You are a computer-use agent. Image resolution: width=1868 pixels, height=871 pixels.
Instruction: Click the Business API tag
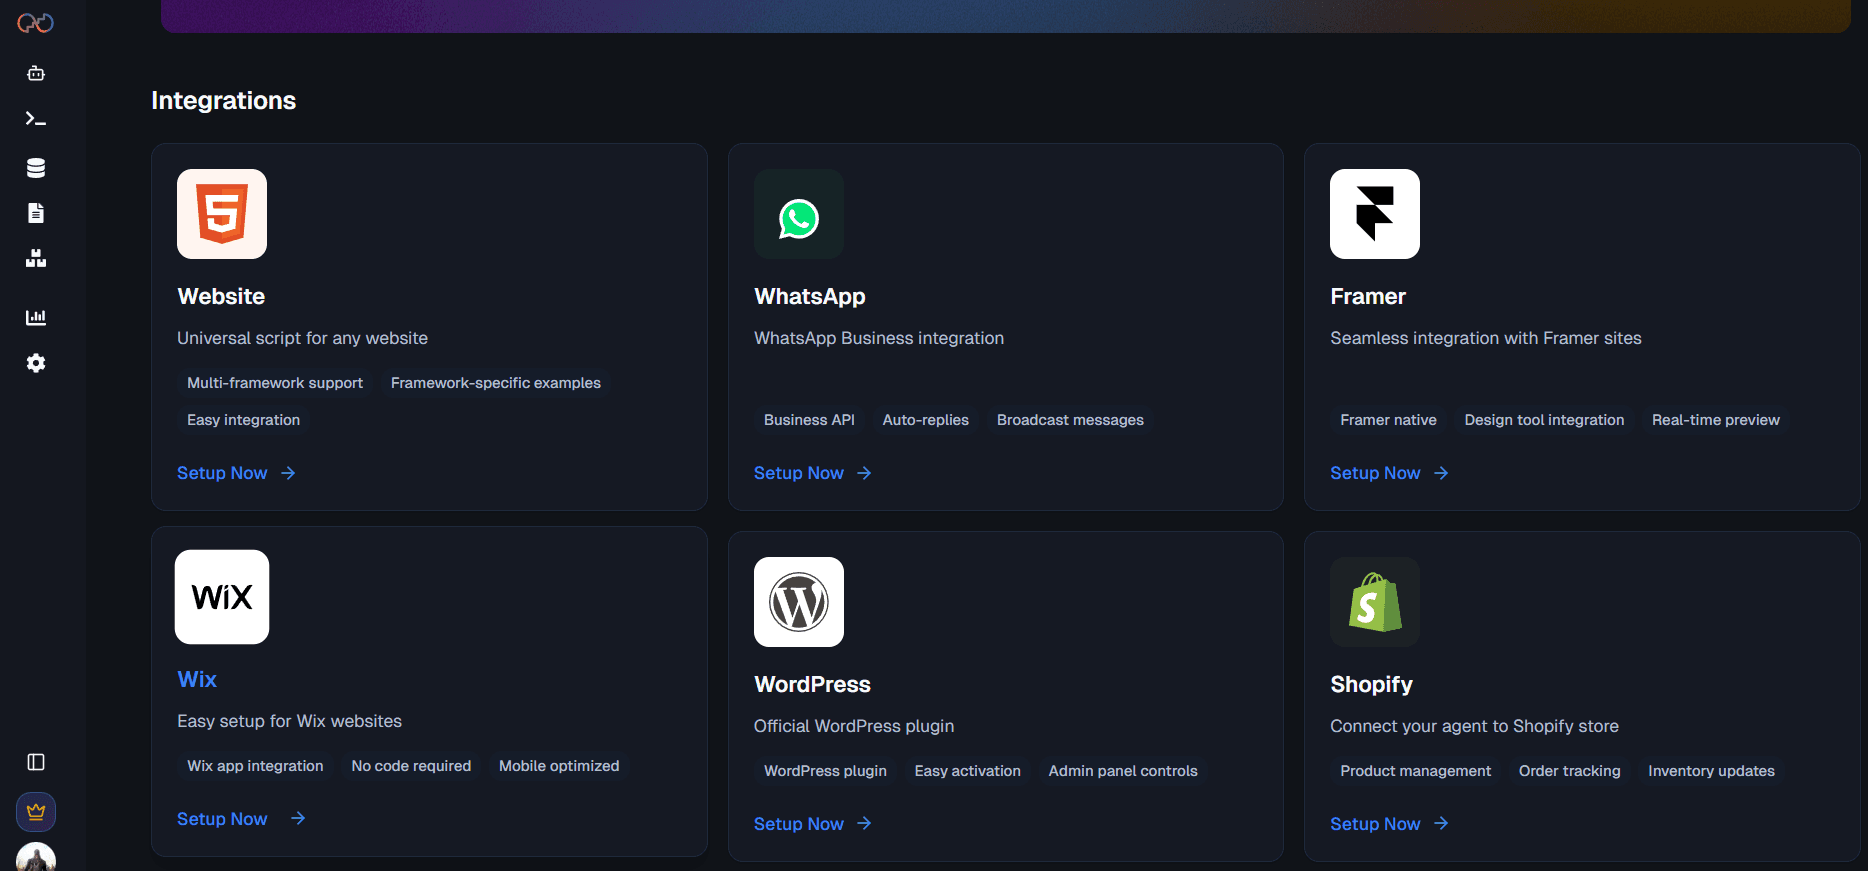(x=809, y=420)
